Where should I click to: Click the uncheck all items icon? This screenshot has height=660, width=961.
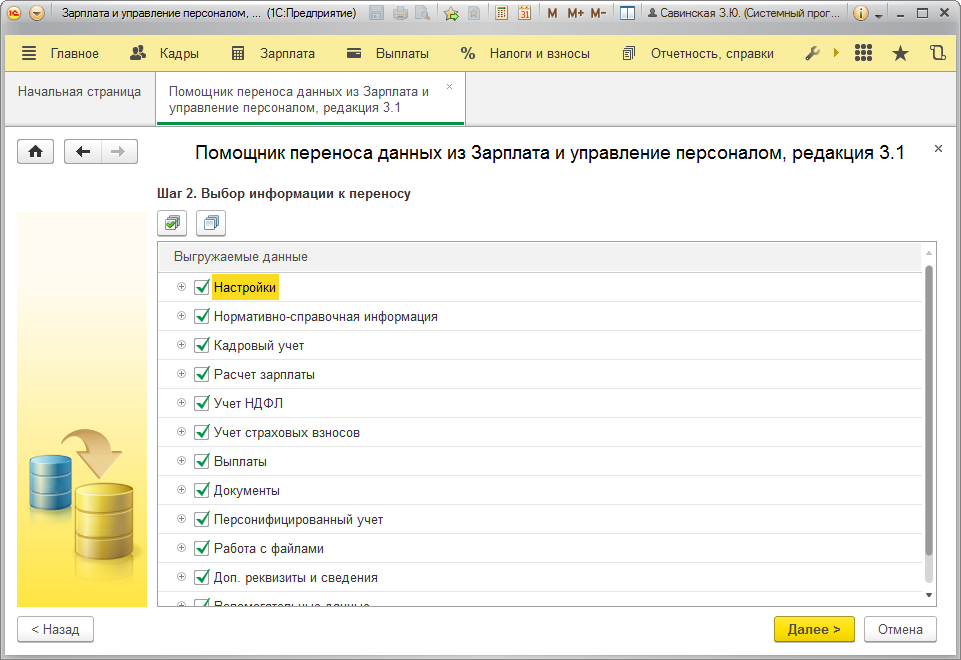[213, 223]
